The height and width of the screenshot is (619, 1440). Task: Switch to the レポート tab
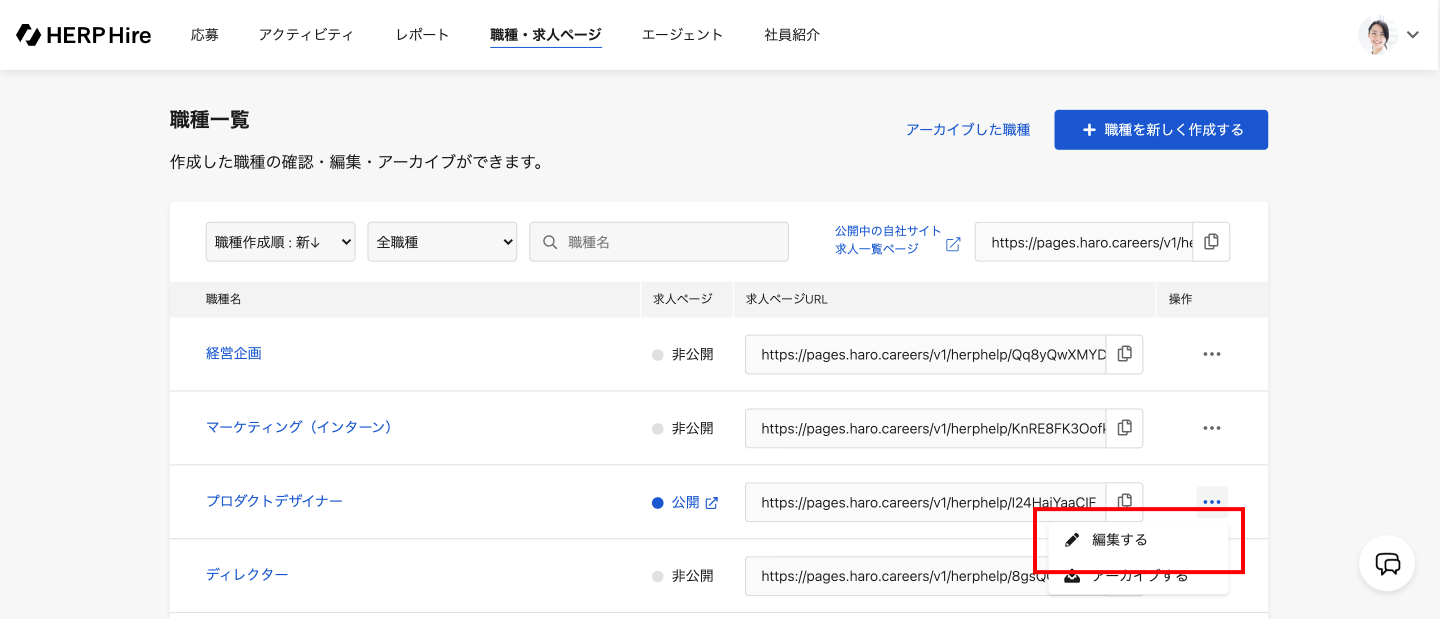[422, 35]
